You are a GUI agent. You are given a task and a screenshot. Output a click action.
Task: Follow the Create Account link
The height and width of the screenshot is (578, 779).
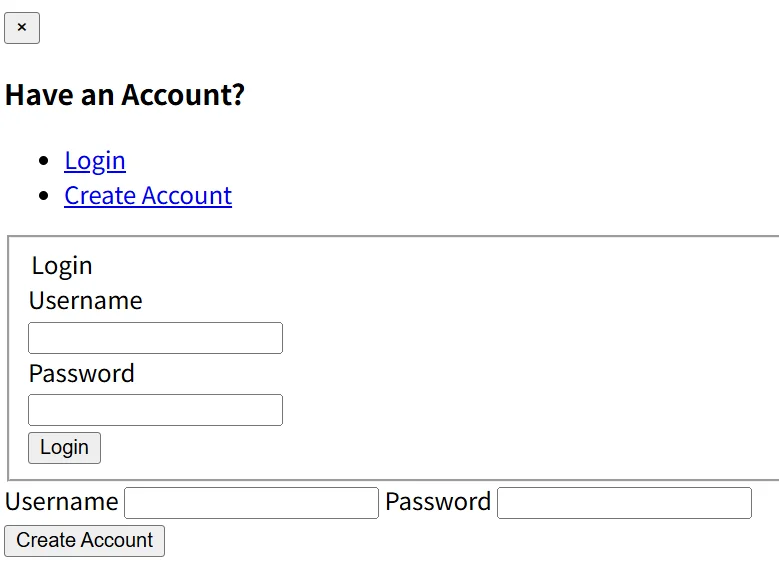[148, 196]
